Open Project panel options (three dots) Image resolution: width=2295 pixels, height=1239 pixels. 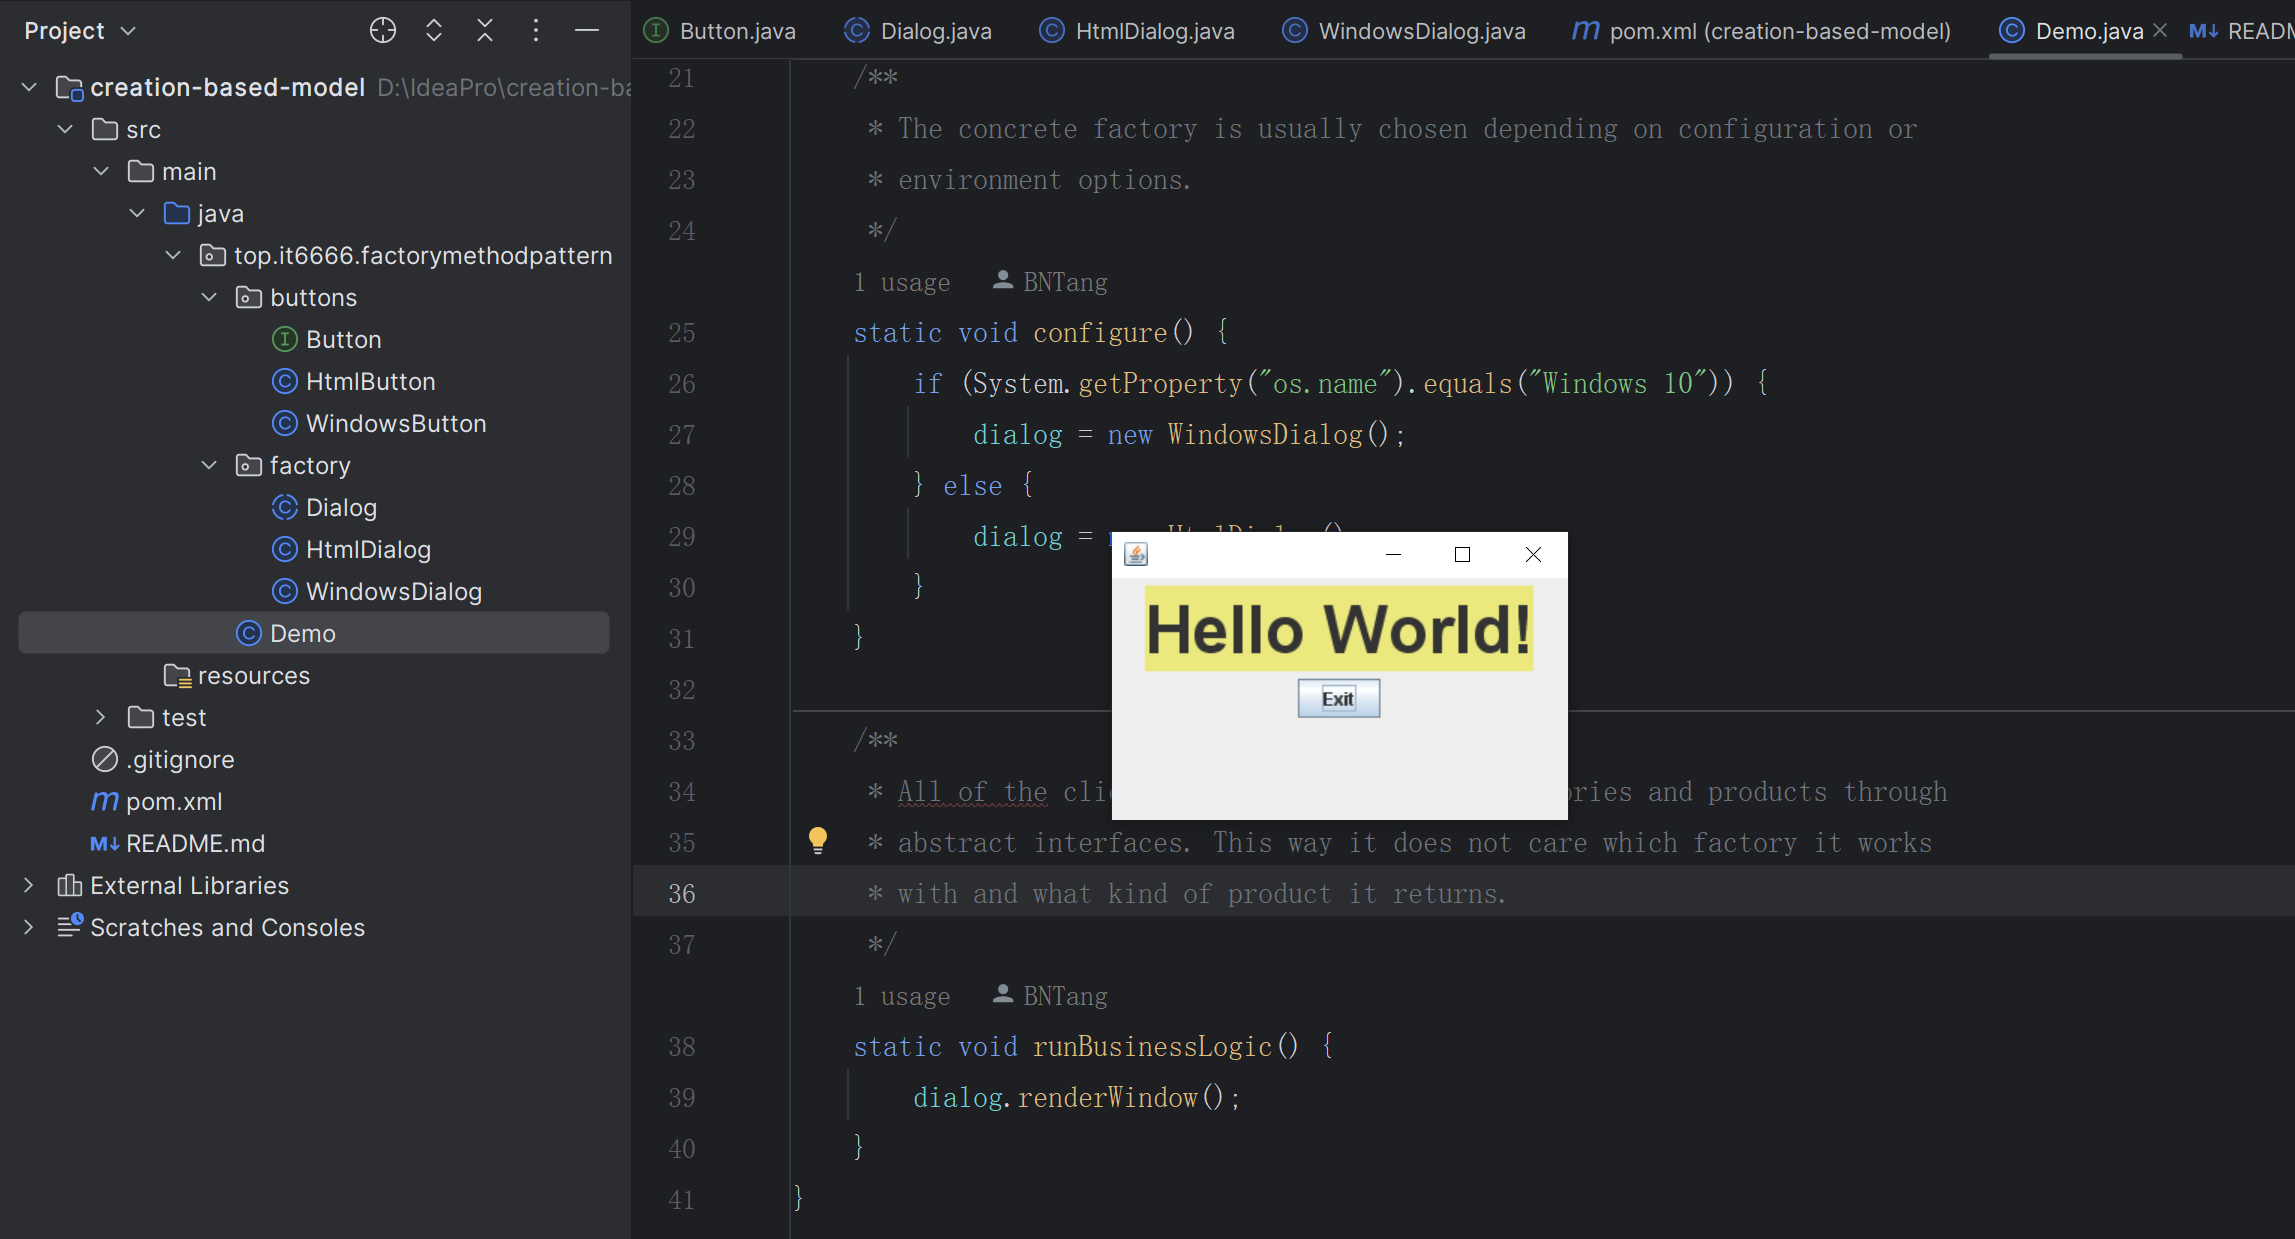point(536,31)
